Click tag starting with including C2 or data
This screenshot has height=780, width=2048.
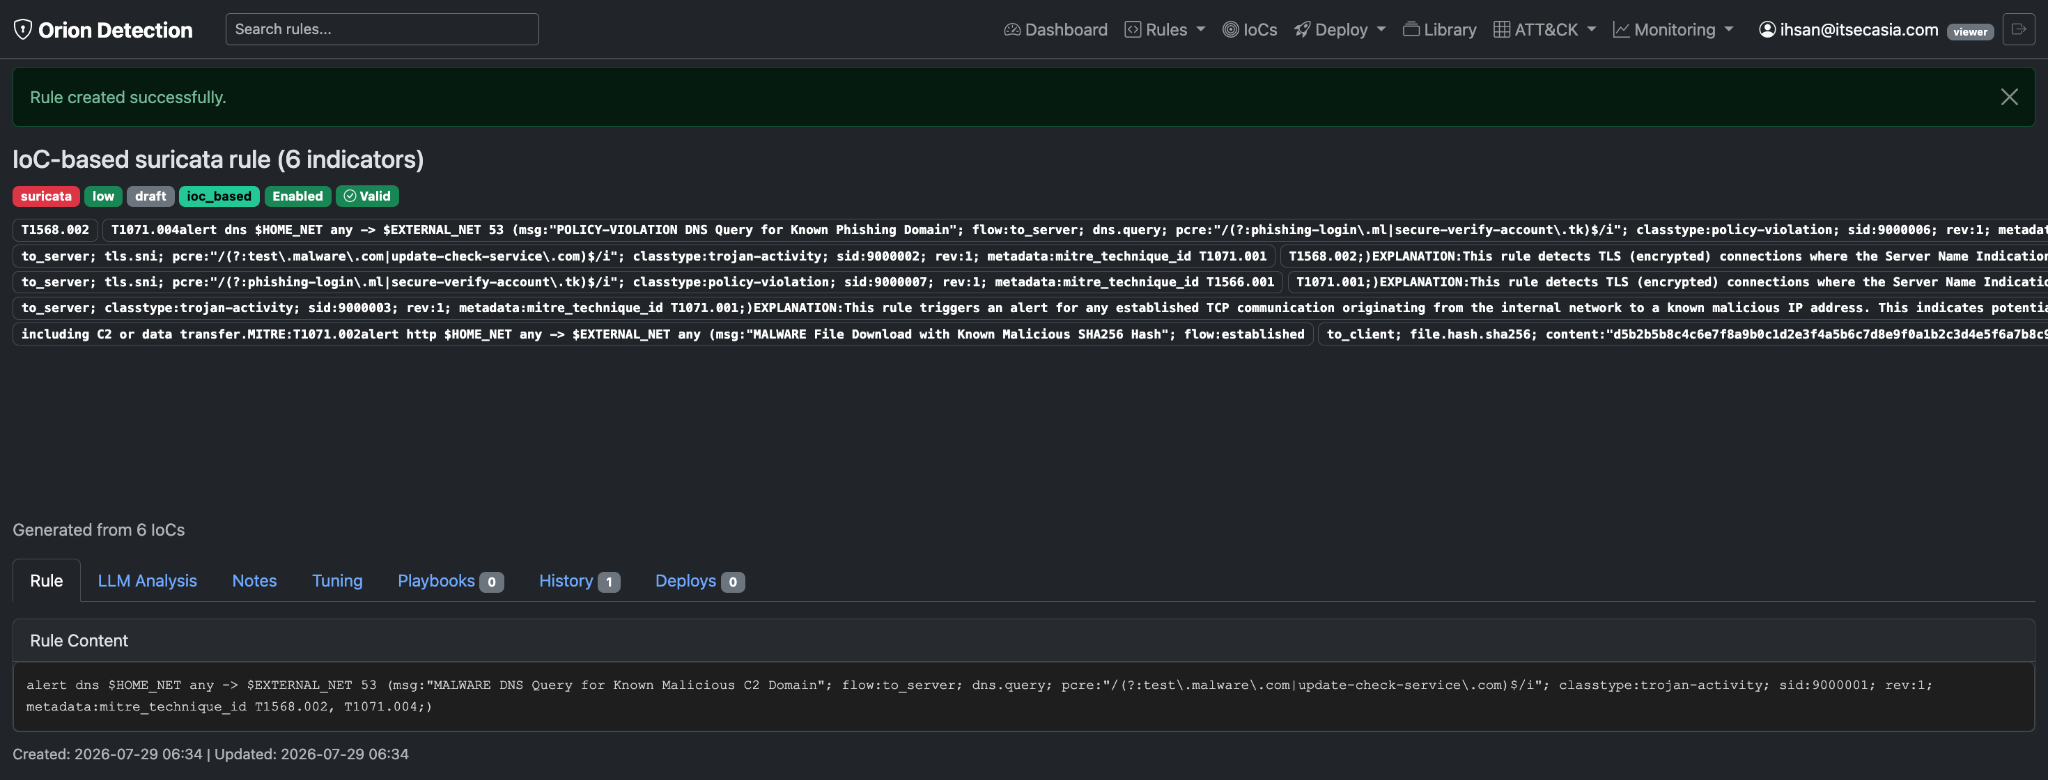[x=663, y=334]
